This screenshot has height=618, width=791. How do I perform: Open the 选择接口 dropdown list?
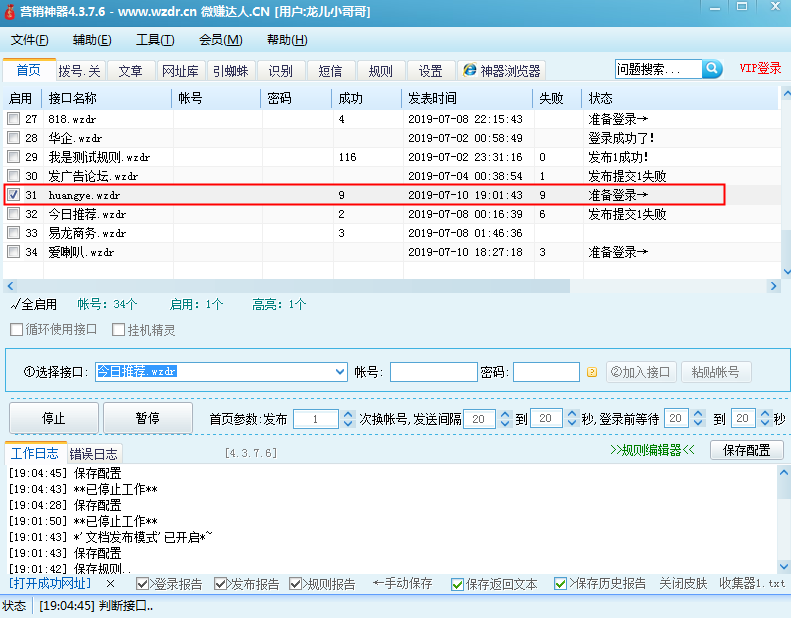[x=341, y=372]
